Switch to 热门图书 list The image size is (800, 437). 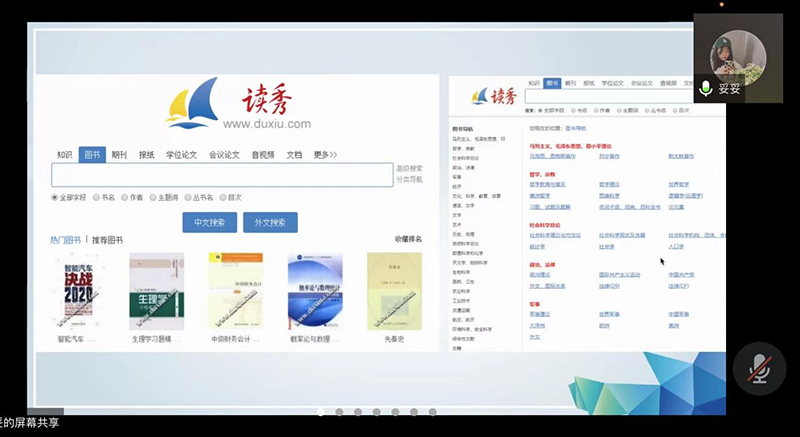(x=65, y=240)
